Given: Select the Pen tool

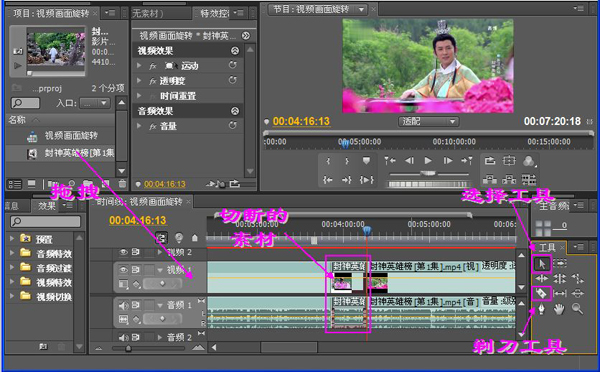Looking at the screenshot, I should click(x=541, y=309).
